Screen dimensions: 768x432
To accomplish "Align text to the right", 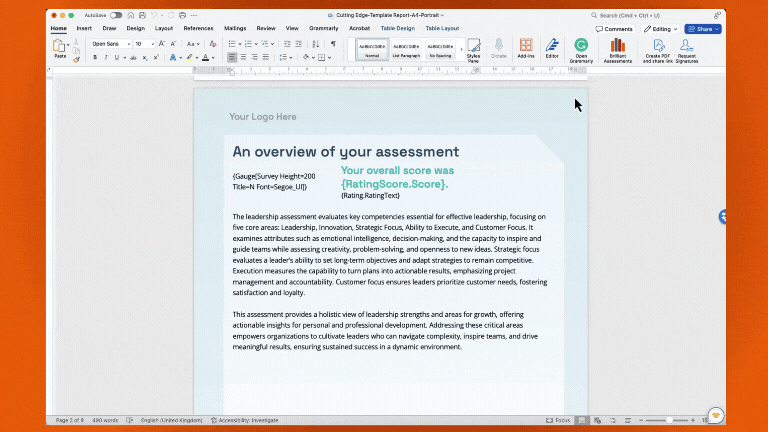I will 254,58.
